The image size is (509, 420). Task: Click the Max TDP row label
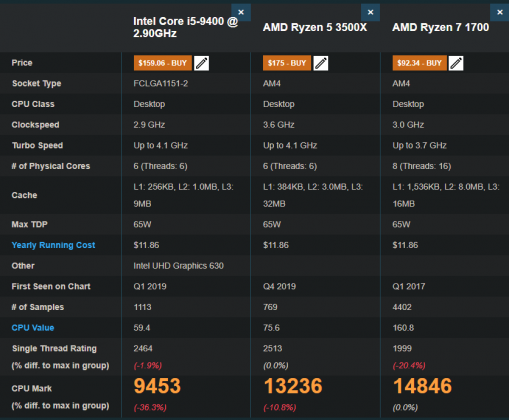click(x=29, y=224)
